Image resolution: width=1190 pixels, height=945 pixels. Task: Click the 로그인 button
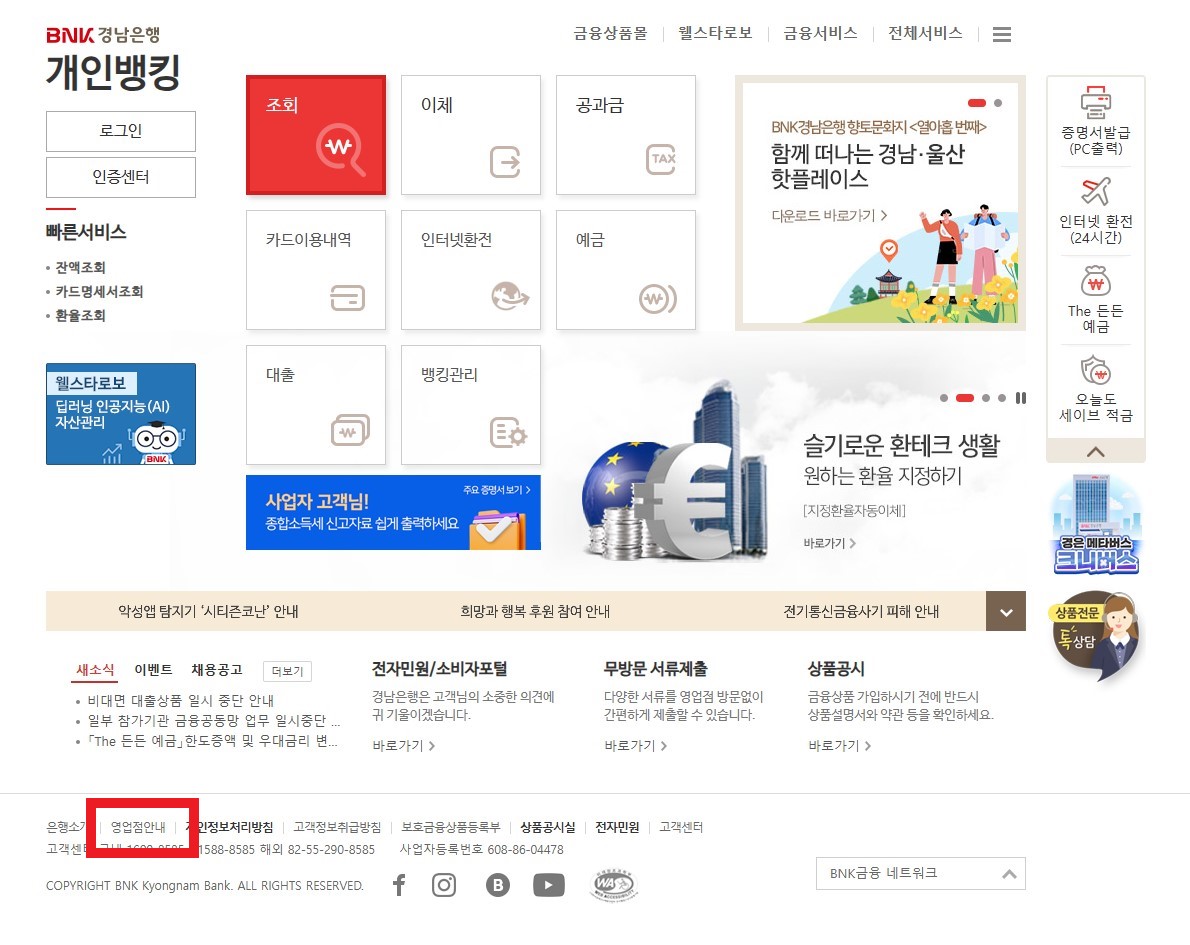point(121,131)
